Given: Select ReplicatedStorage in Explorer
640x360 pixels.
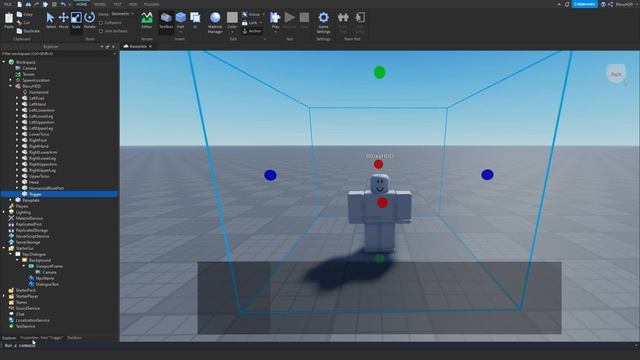Looking at the screenshot, I should pos(32,230).
